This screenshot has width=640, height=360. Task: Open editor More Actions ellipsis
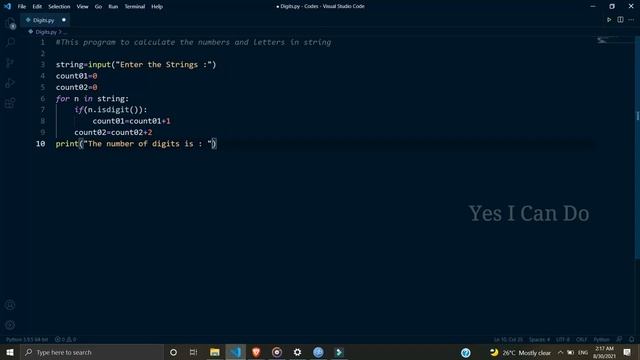[x=631, y=20]
